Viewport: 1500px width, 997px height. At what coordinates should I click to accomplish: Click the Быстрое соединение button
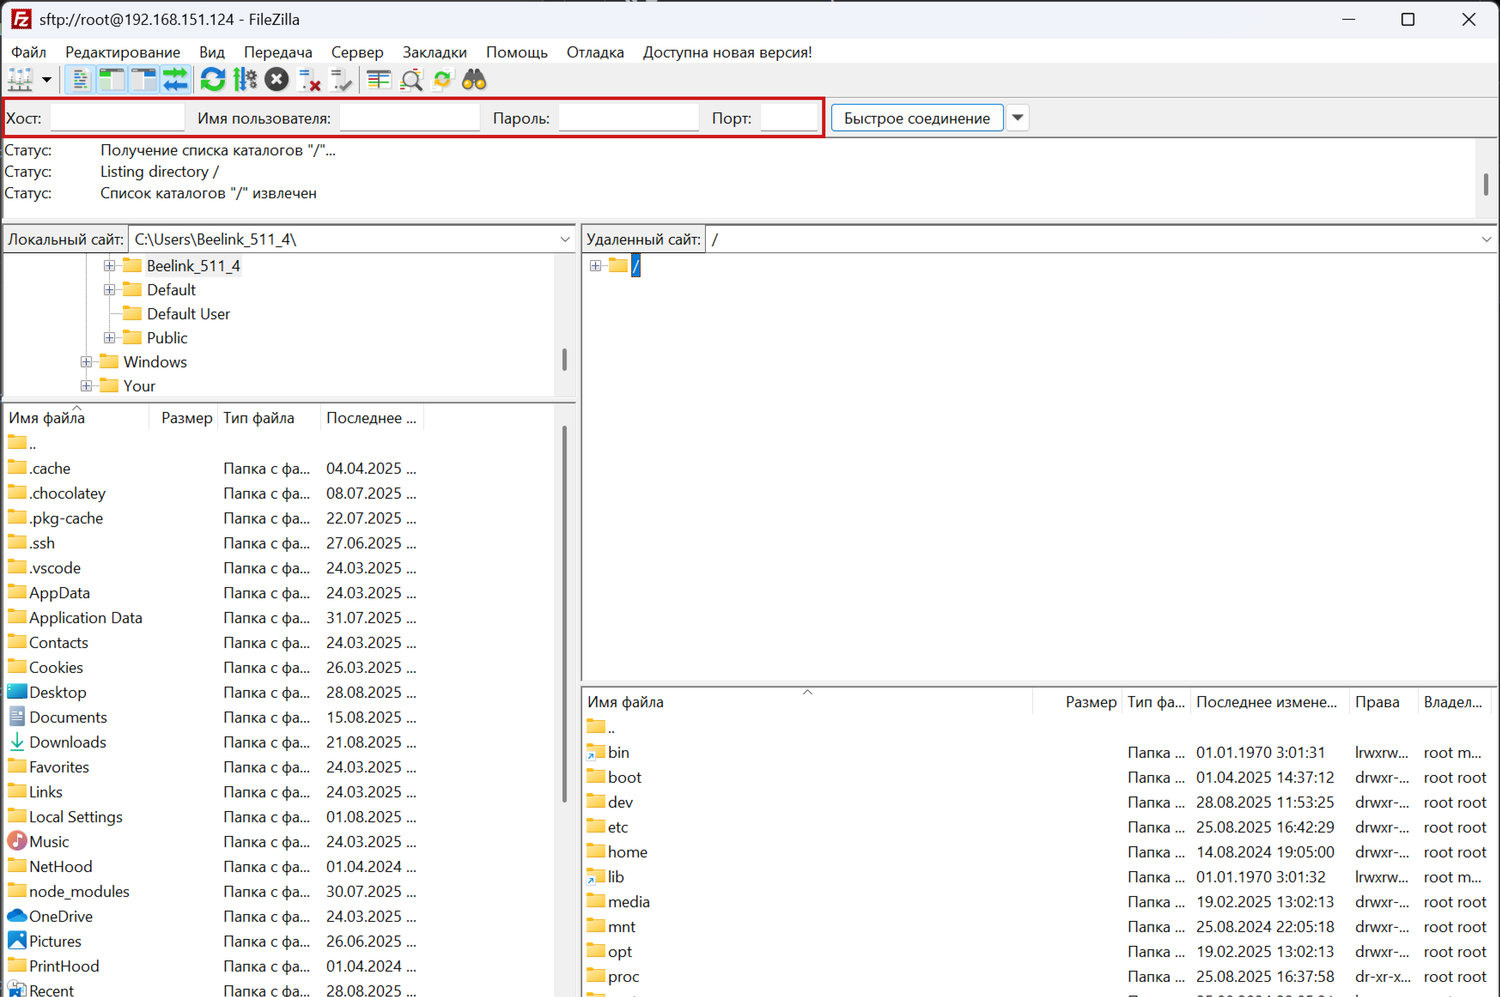(x=916, y=118)
